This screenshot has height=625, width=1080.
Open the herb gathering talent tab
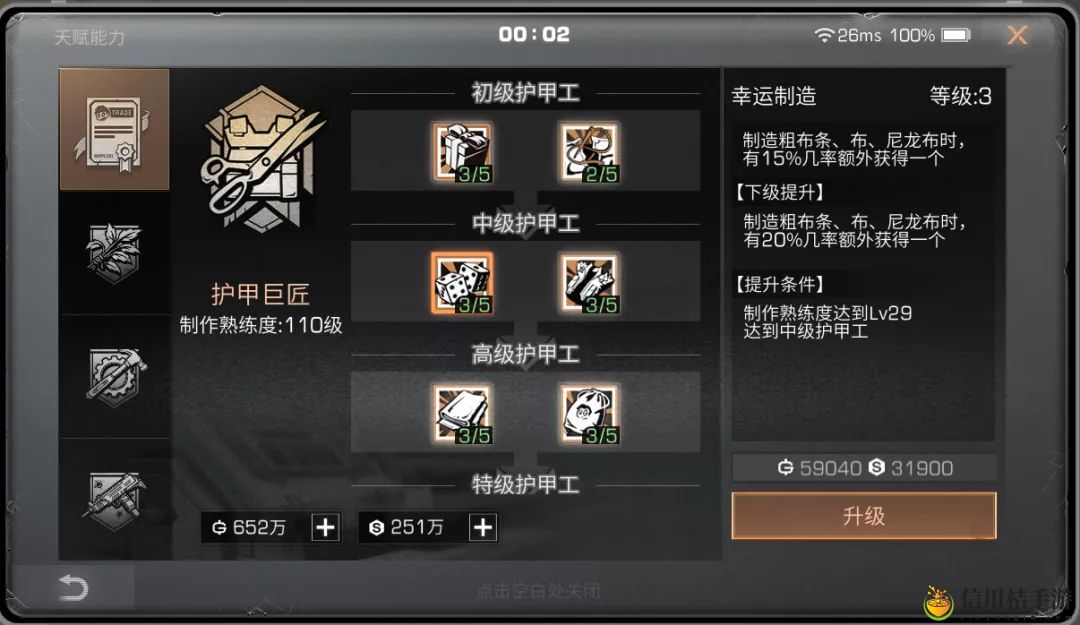pyautogui.click(x=114, y=253)
